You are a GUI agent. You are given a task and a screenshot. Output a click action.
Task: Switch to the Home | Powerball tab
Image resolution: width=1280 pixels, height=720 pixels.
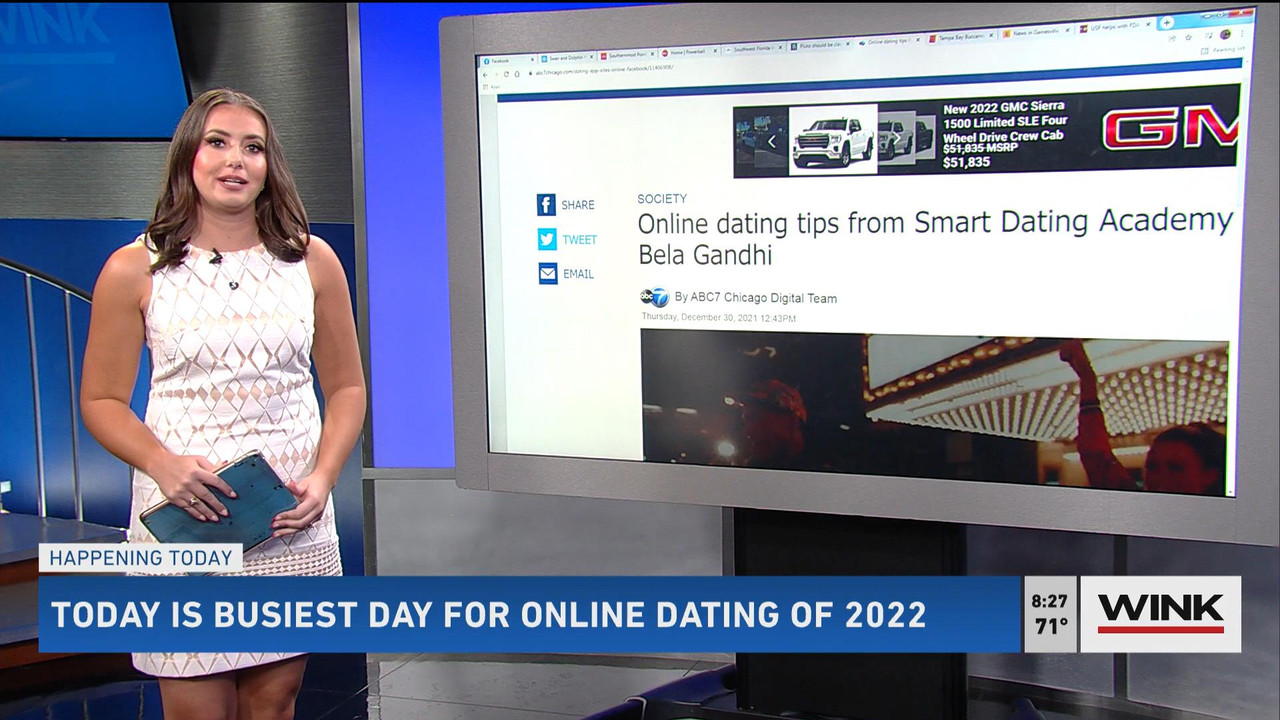[689, 52]
